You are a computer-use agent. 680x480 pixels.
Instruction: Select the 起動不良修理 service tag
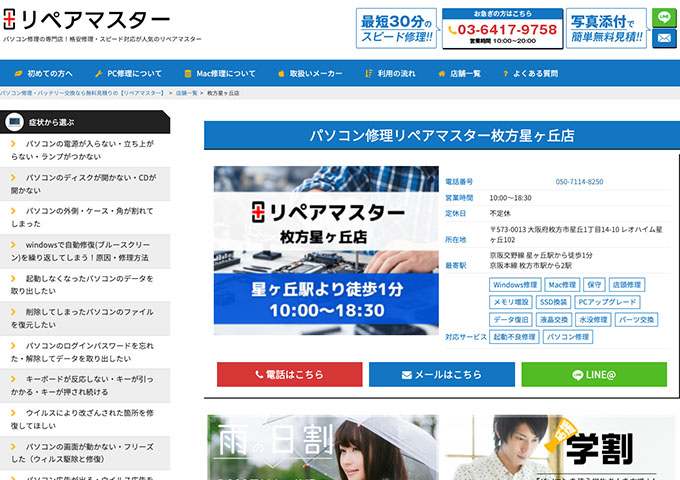pos(514,337)
